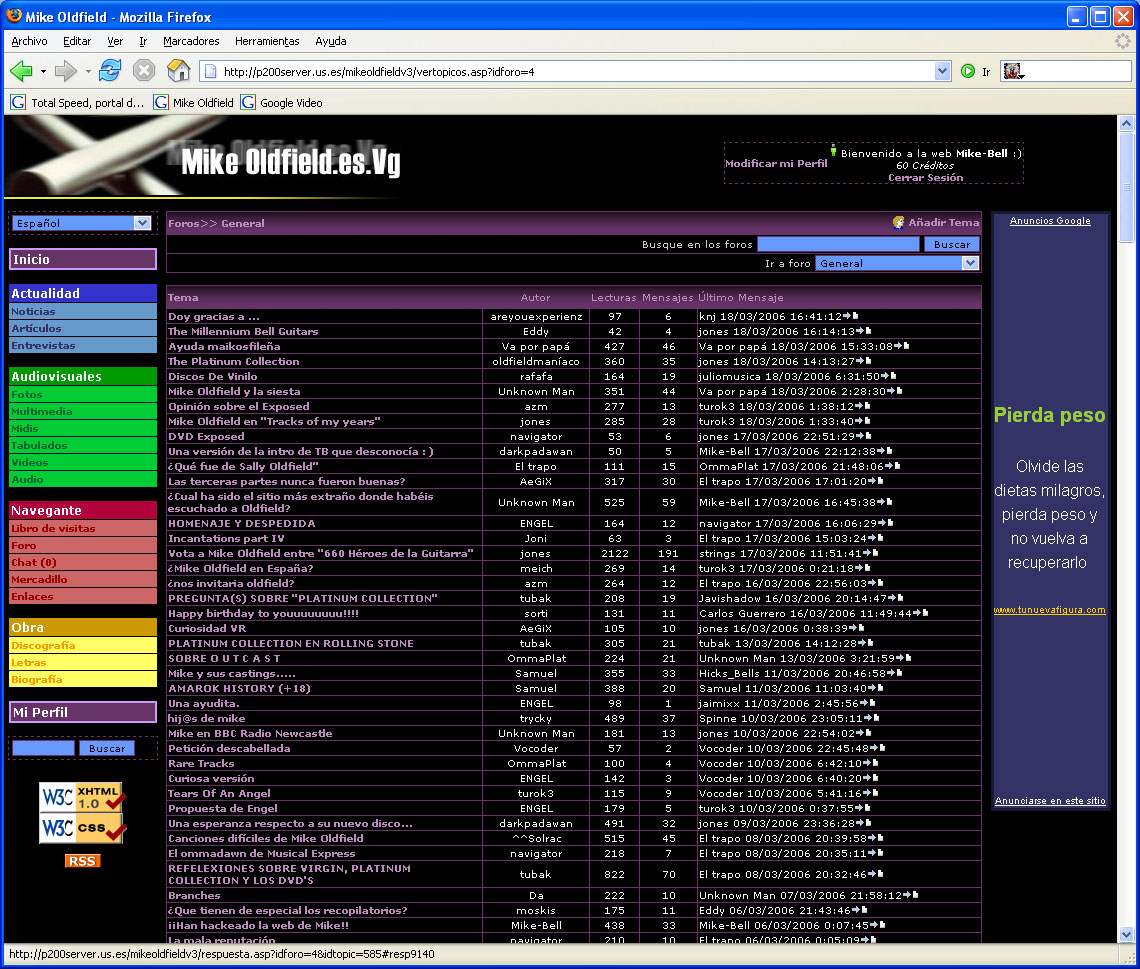Open the Archivo menu

tap(30, 41)
